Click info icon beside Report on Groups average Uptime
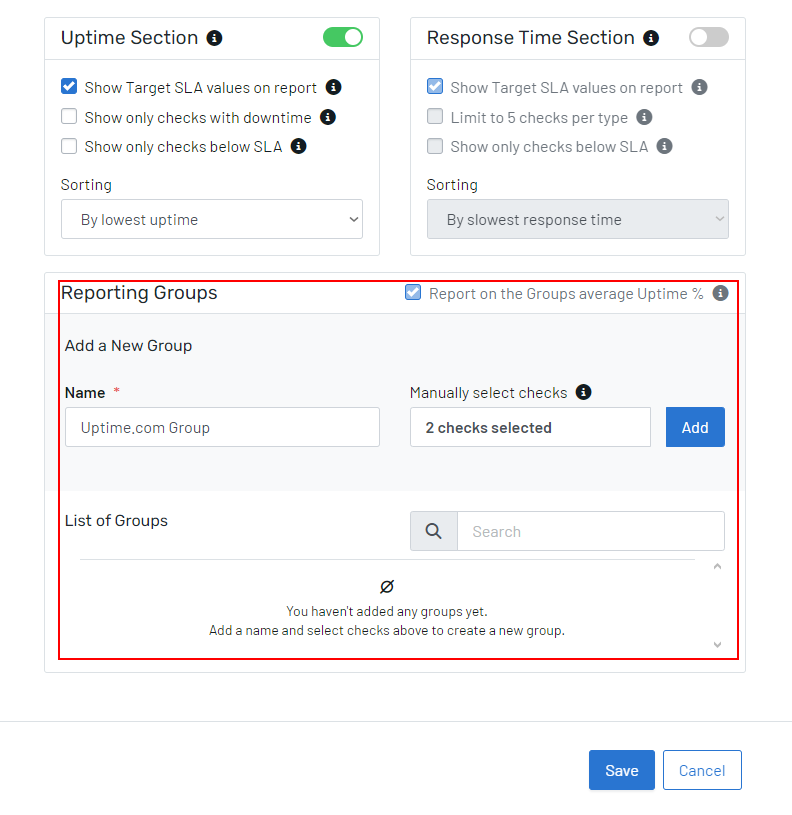Image resolution: width=792 pixels, height=815 pixels. coord(720,293)
